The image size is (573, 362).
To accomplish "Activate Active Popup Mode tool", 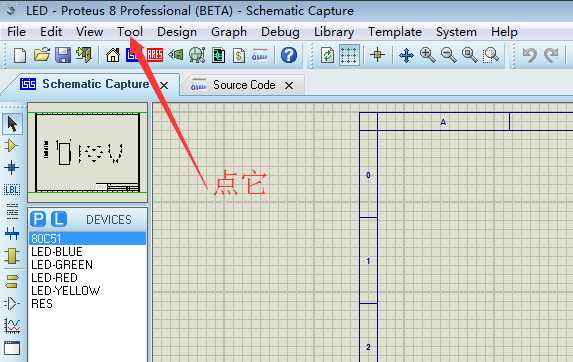I will (12, 348).
